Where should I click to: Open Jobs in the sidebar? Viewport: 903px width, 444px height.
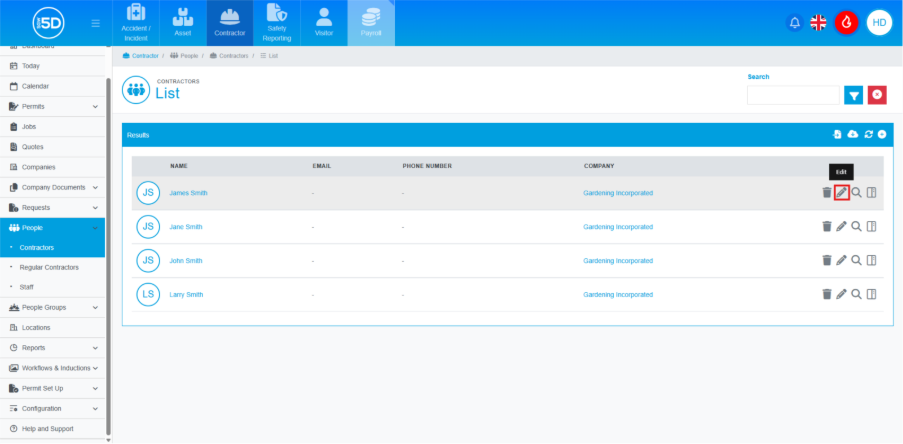[52, 127]
